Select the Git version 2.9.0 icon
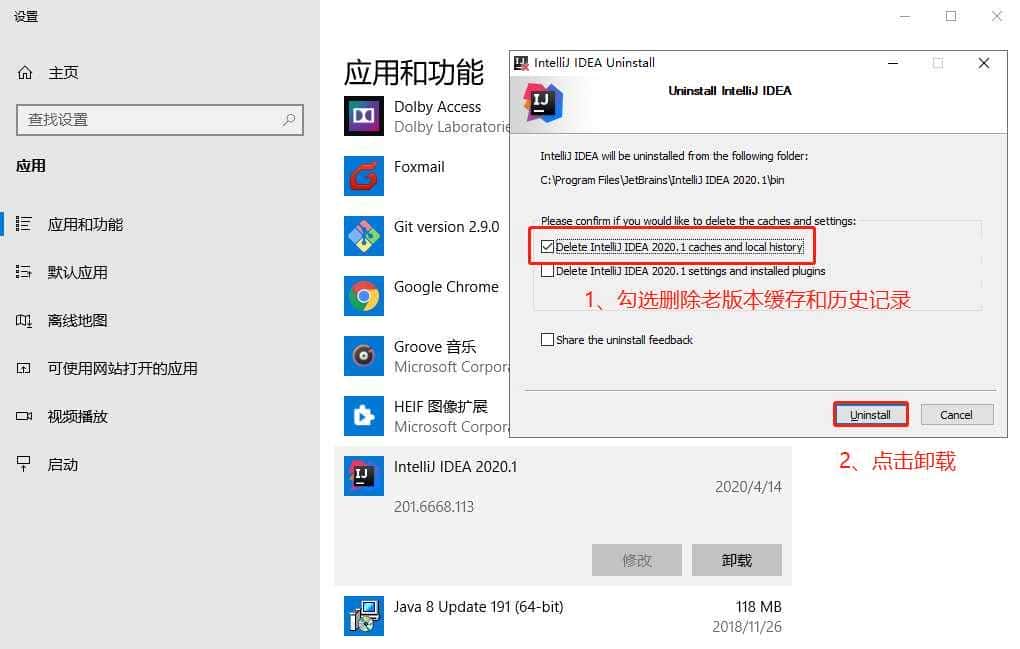This screenshot has height=649, width=1020. pyautogui.click(x=364, y=236)
